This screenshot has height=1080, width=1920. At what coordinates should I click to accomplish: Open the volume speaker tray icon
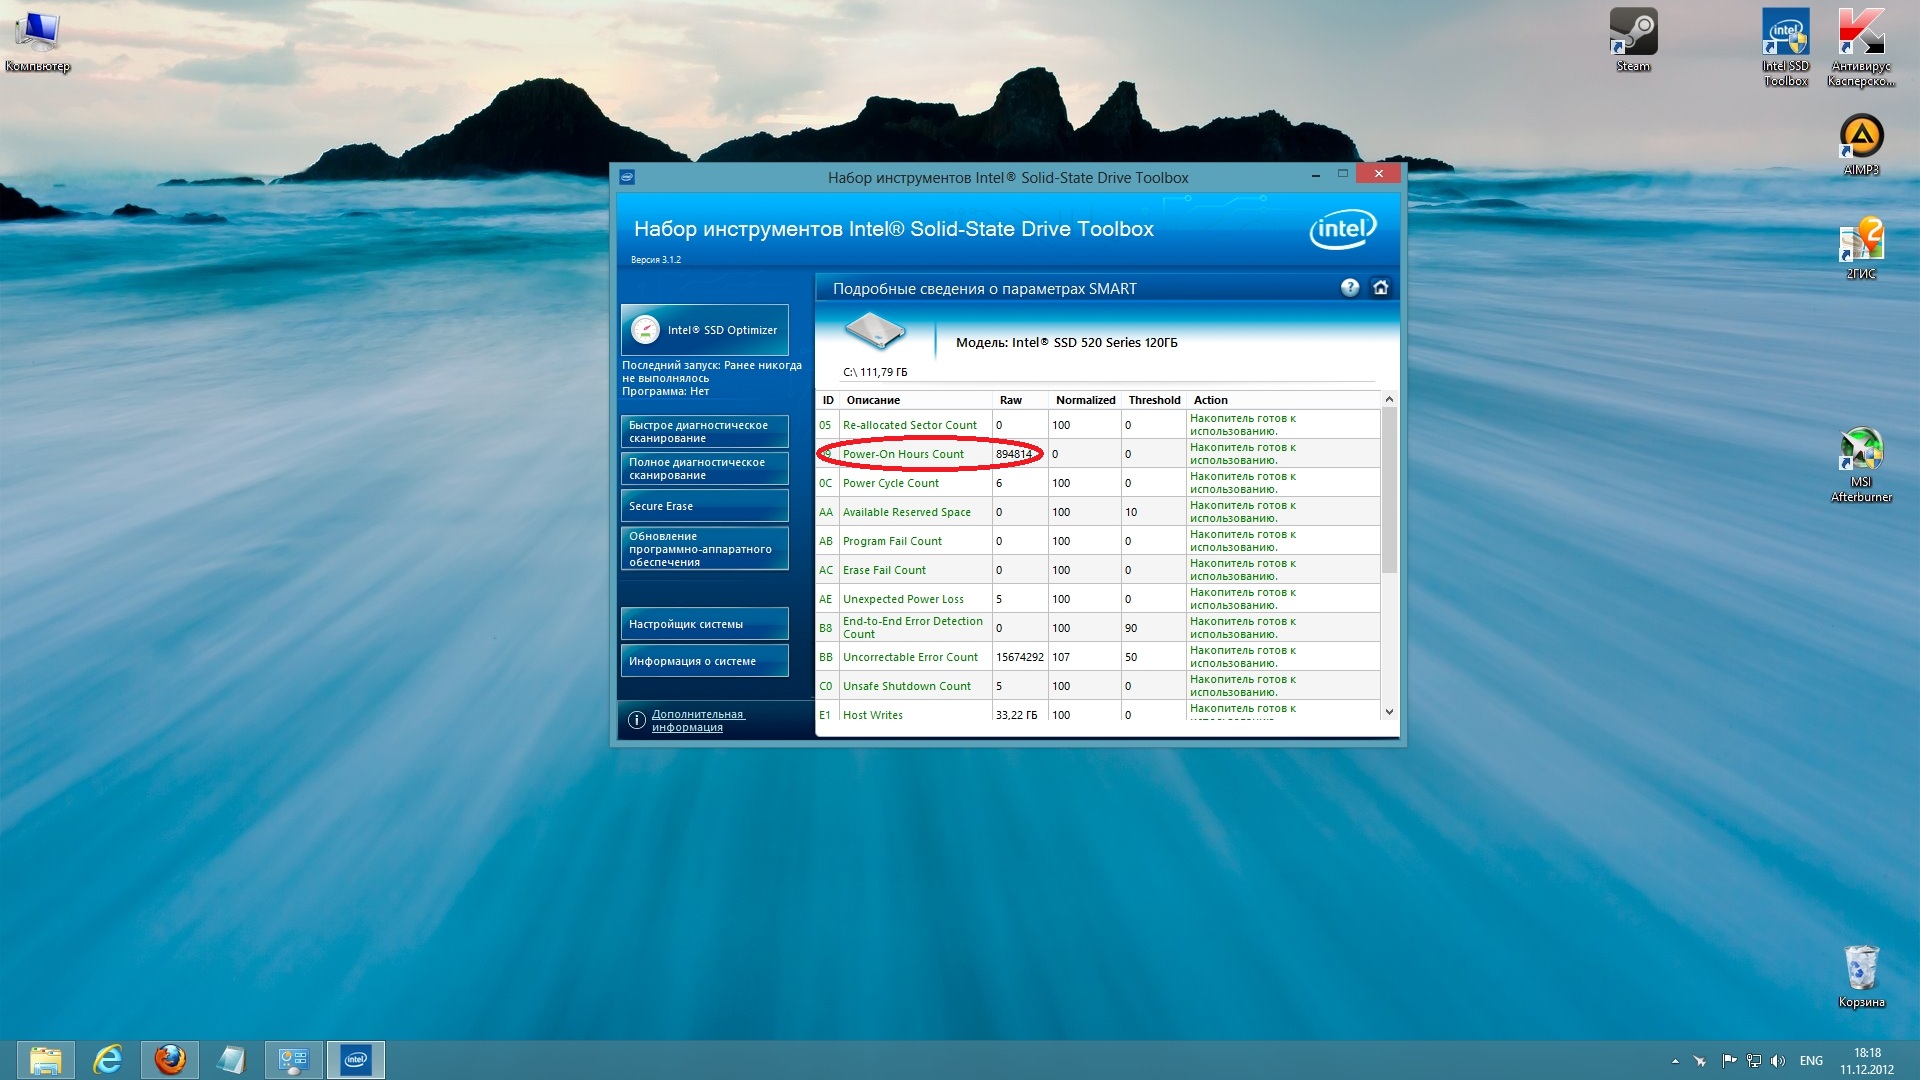(1778, 1061)
